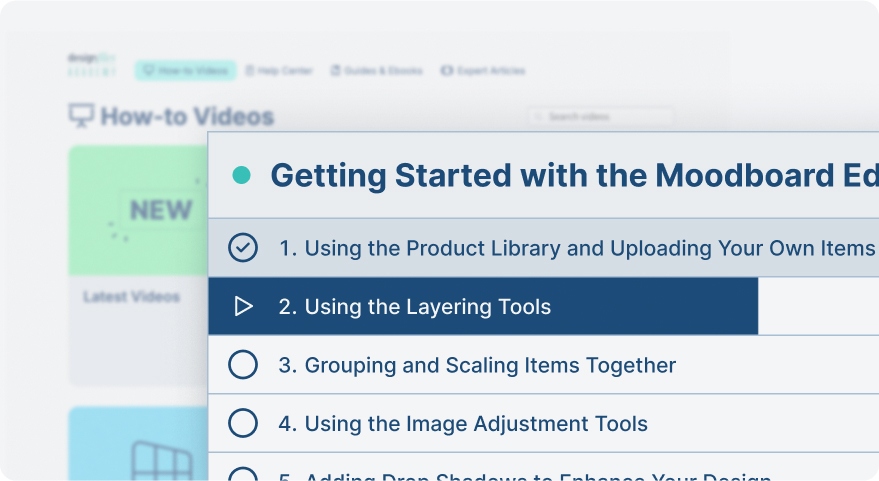Screen dimensions: 879x481
Task: Click the monitor icon beside How-to Videos heading
Action: [81, 116]
